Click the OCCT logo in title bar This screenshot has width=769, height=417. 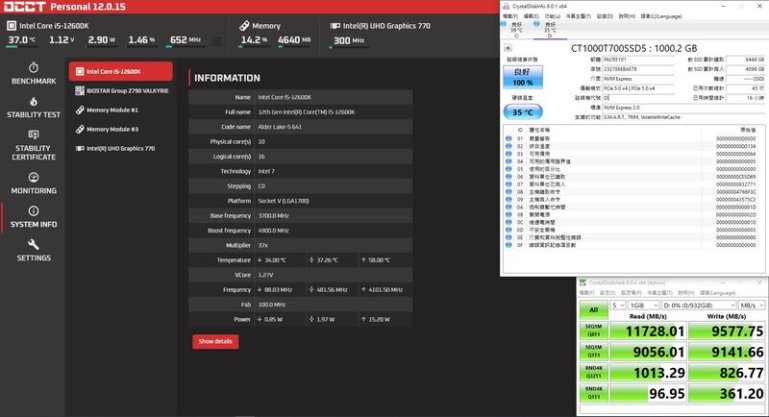coord(24,7)
